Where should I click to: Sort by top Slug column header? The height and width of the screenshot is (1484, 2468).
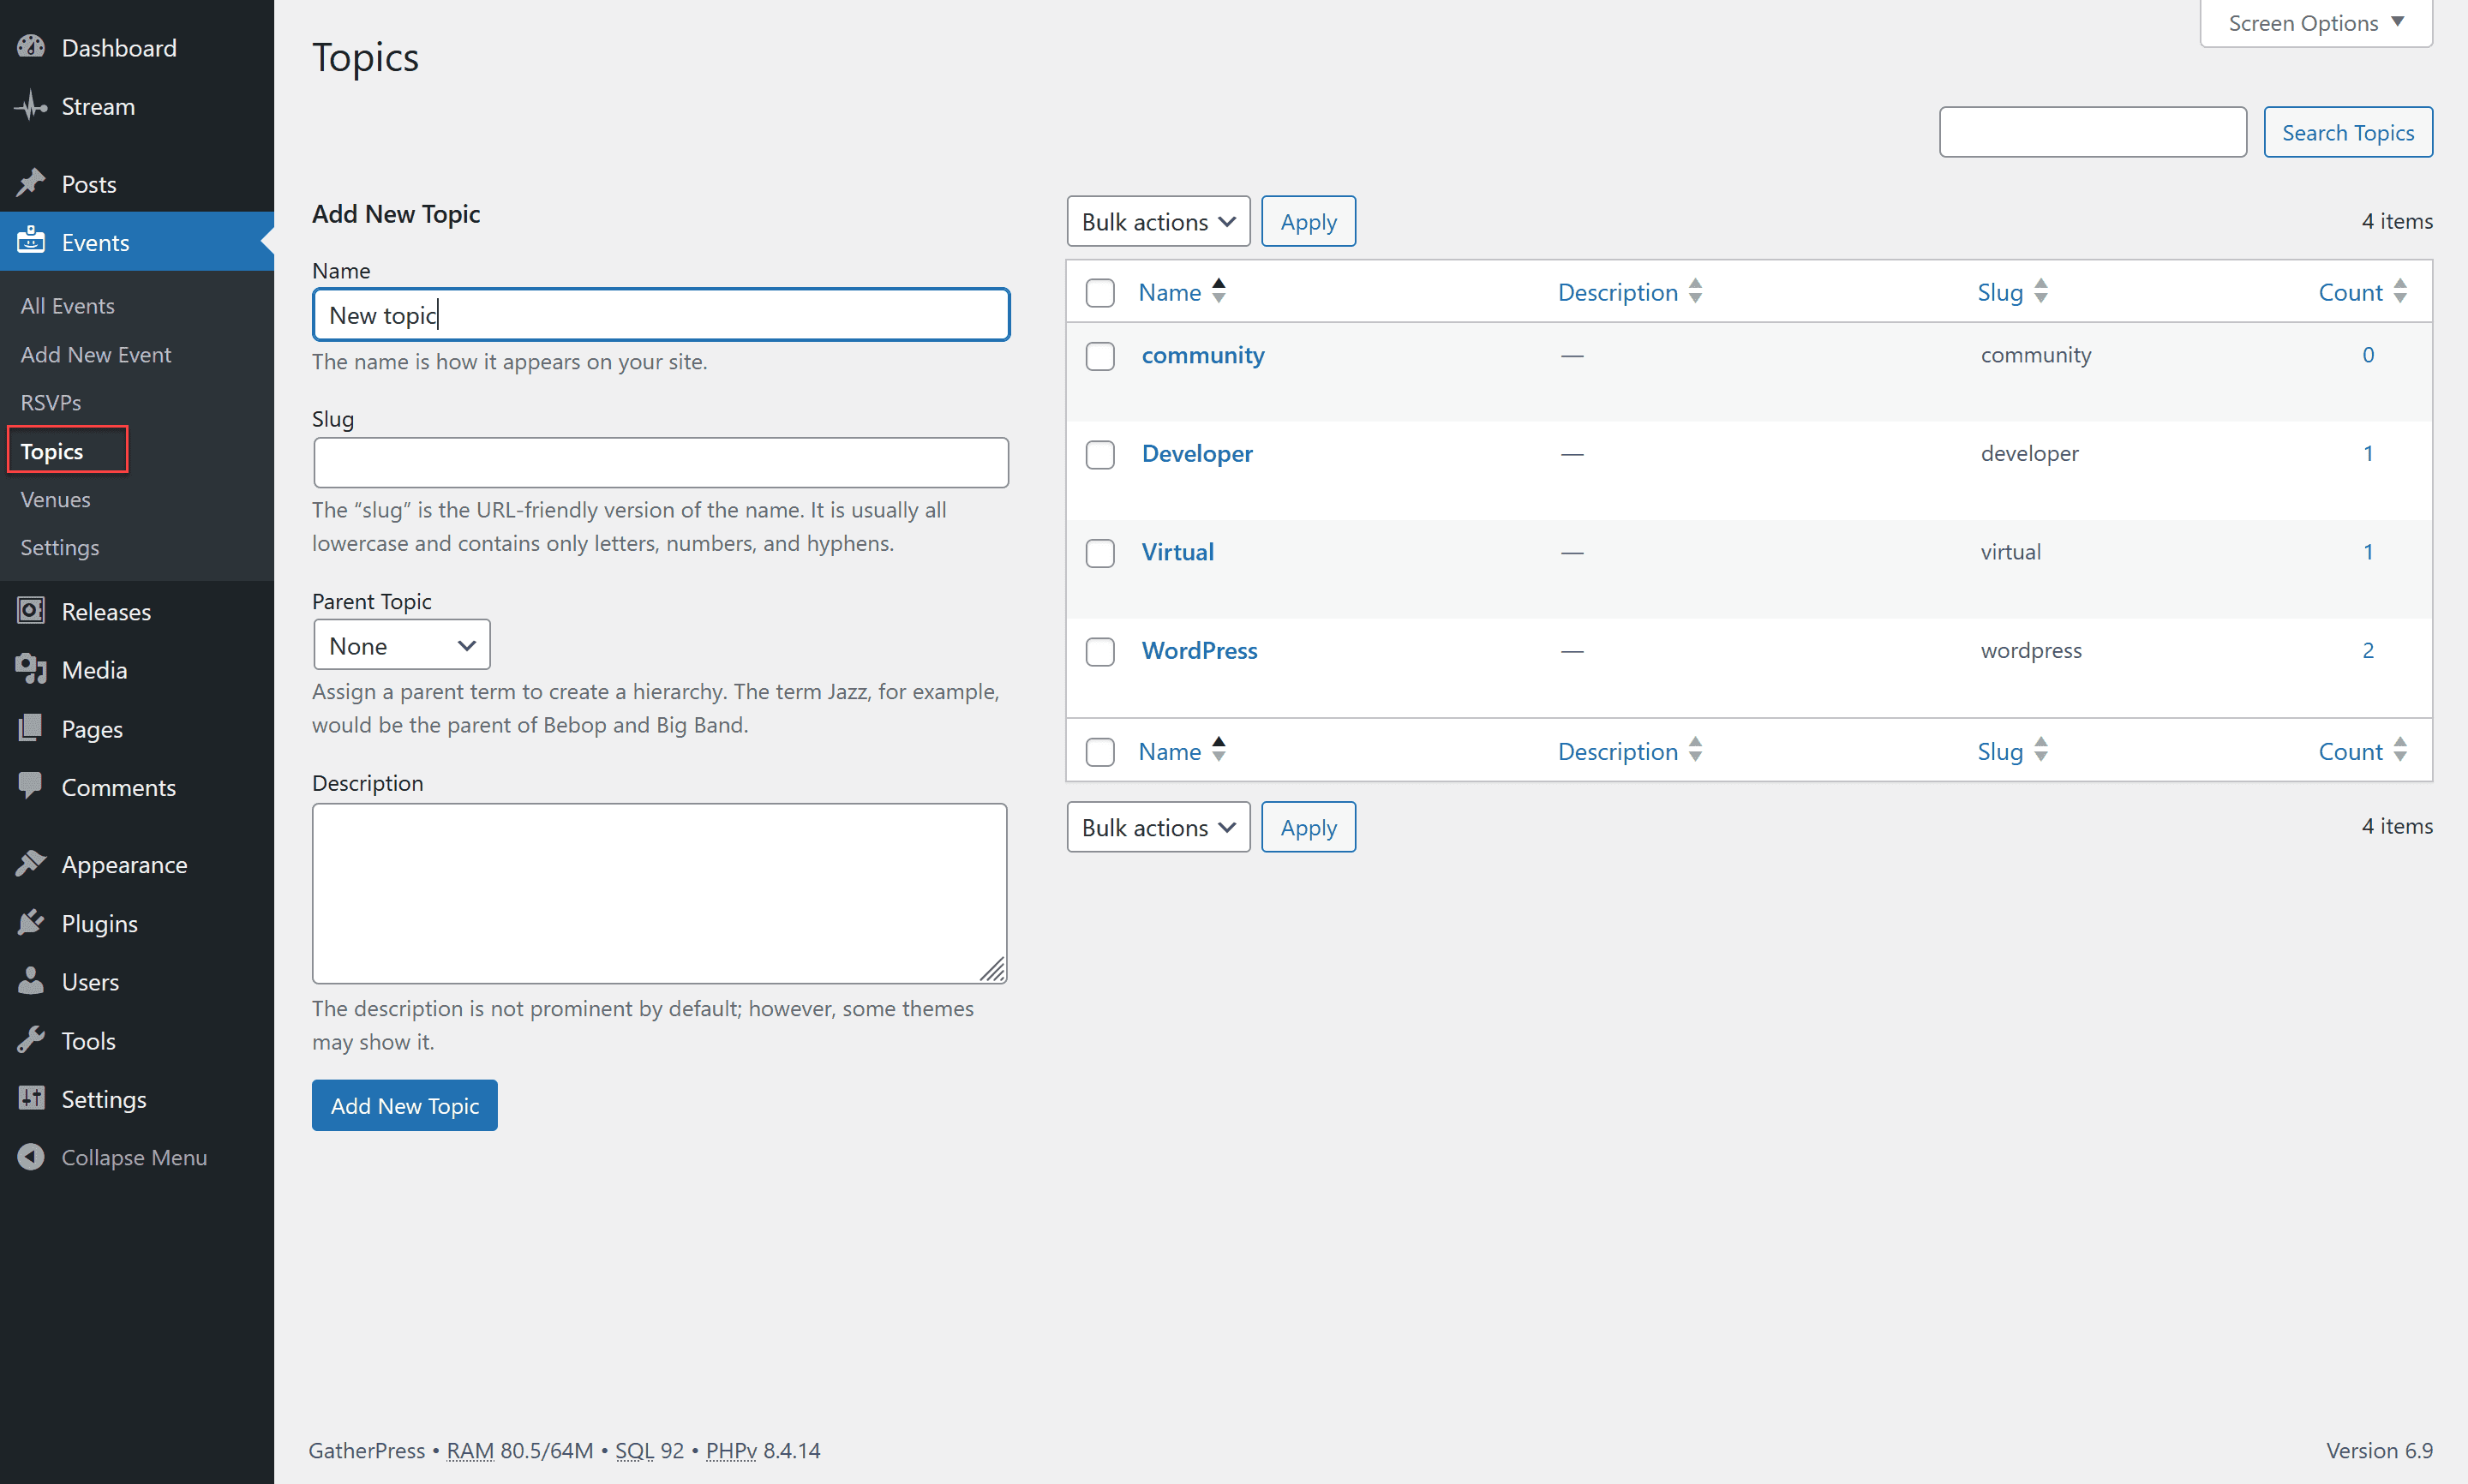pos(2000,292)
